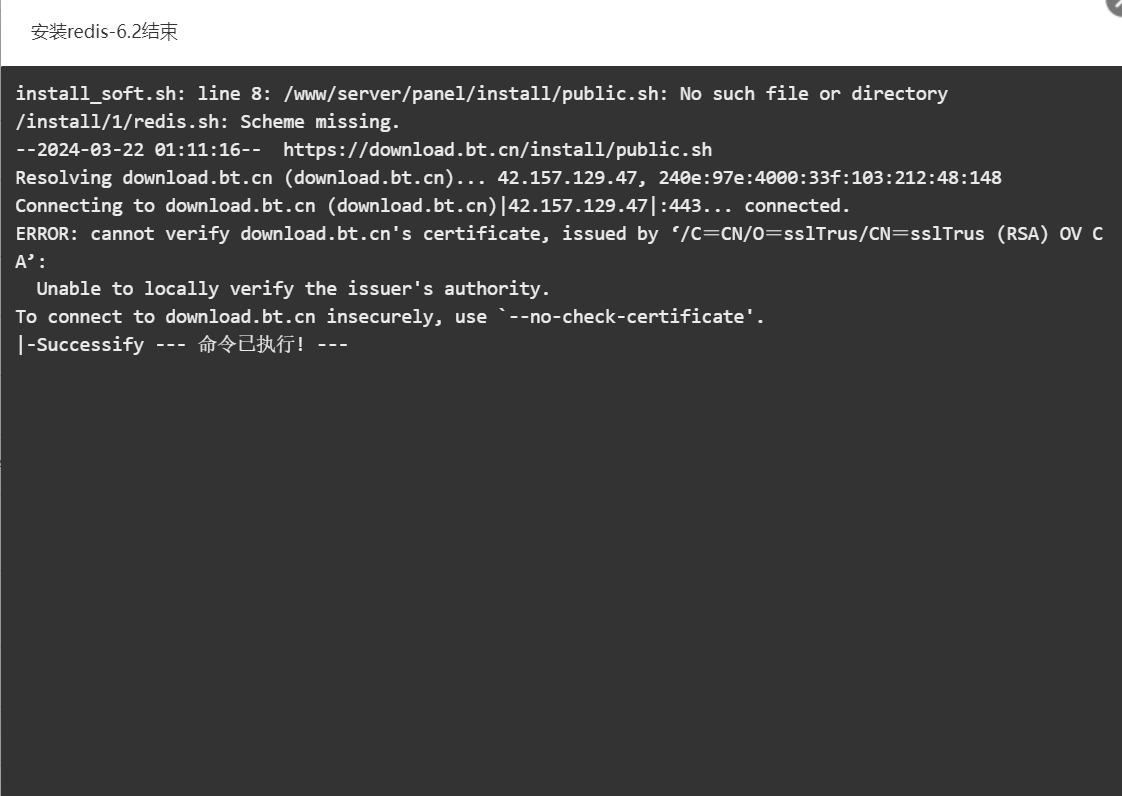Screen dimensions: 1122x796
Task: Click the Connecting to download.bt.cn line
Action: (433, 205)
